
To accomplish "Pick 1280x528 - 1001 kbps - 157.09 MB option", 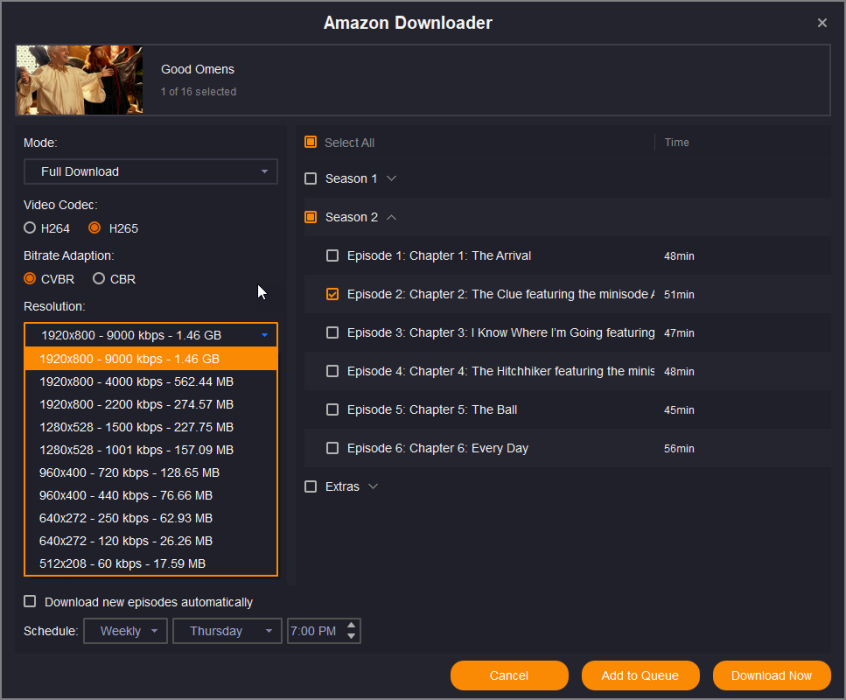I will click(x=151, y=450).
